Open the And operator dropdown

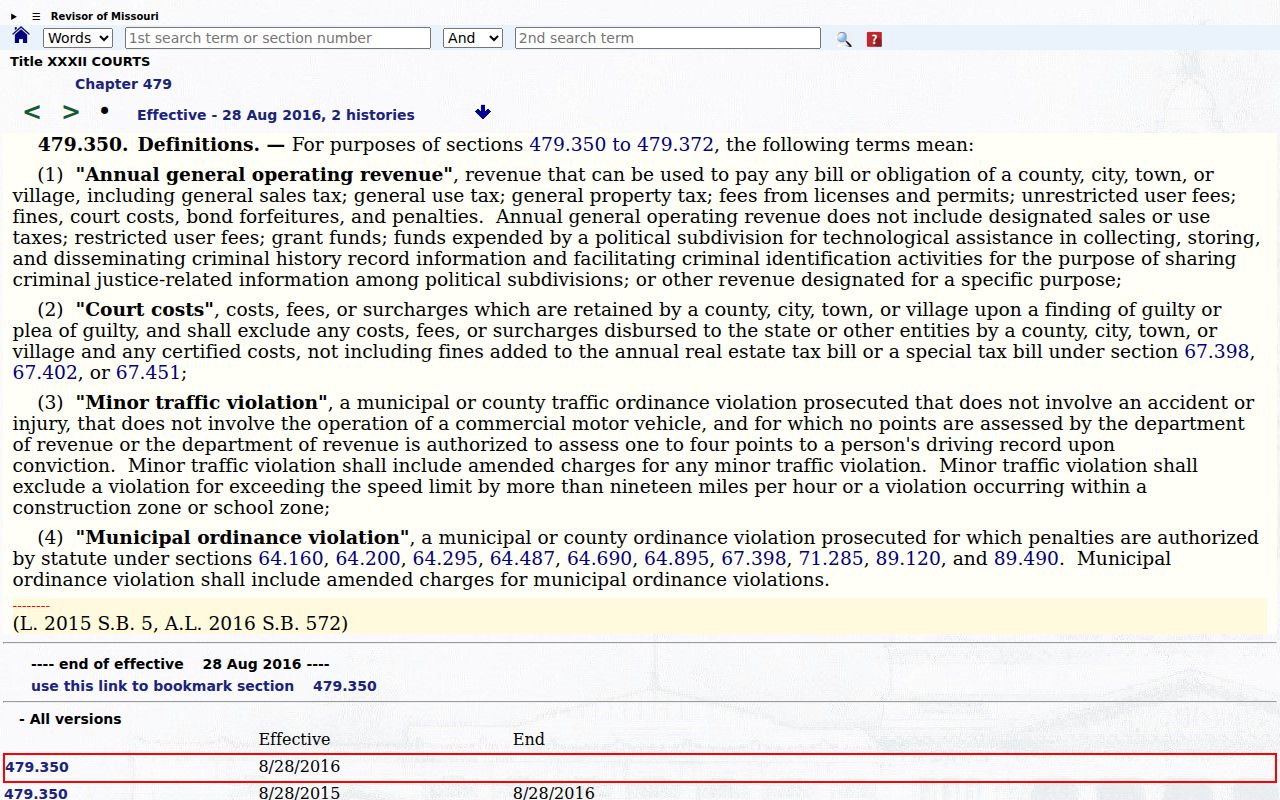pyautogui.click(x=473, y=38)
